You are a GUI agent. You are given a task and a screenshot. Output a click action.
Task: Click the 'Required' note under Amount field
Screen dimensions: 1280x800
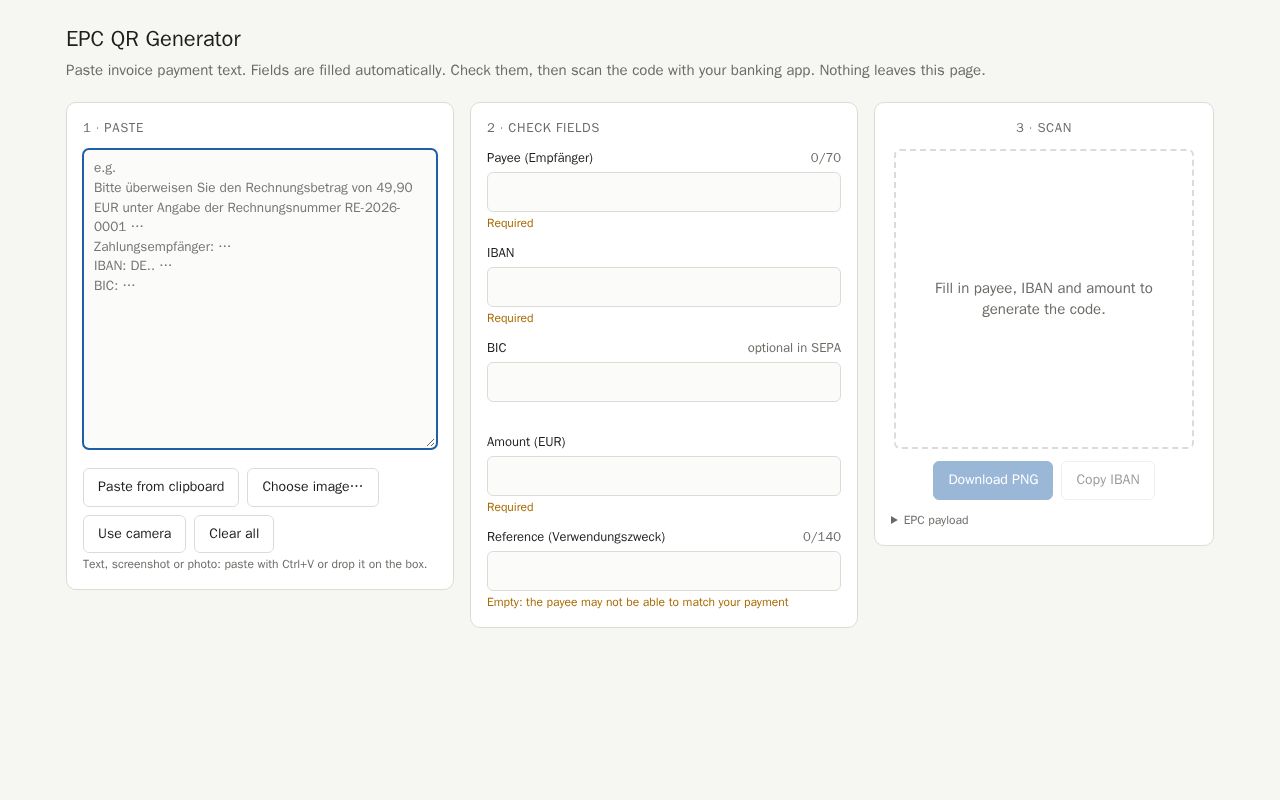point(510,507)
